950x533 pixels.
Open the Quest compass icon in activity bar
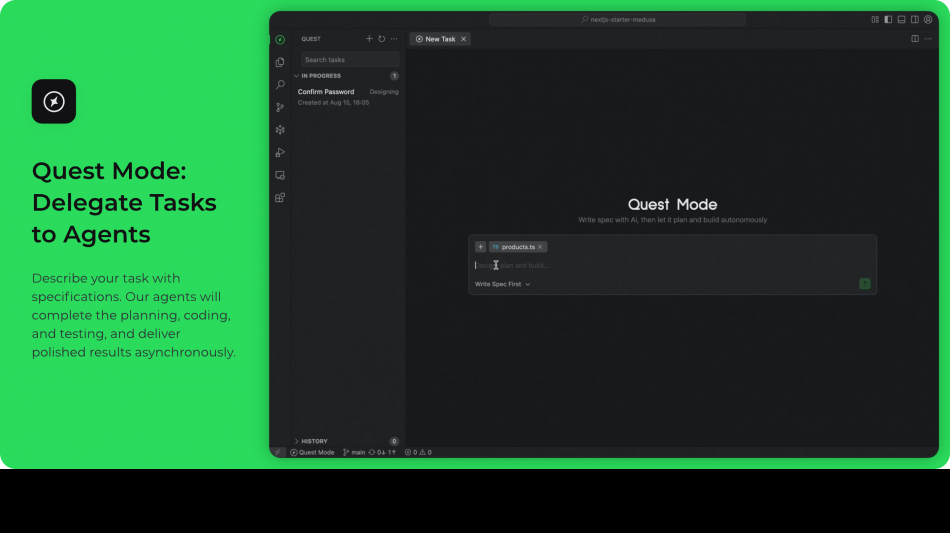click(x=280, y=40)
